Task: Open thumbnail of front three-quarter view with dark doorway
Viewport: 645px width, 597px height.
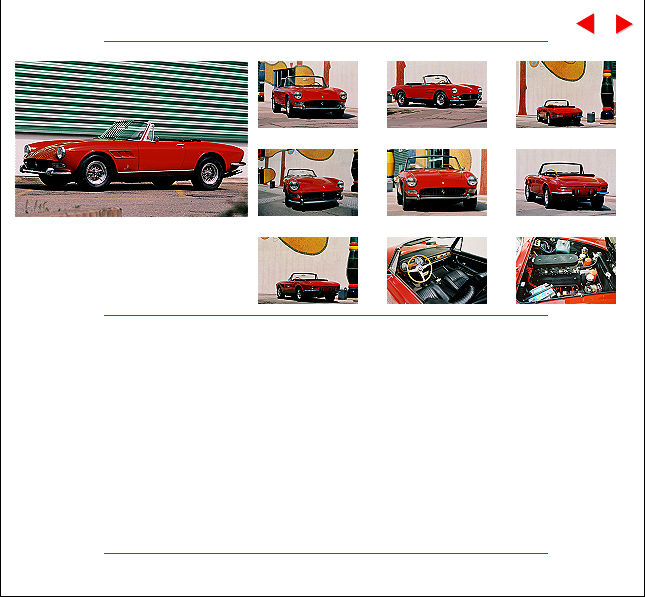Action: 308,94
